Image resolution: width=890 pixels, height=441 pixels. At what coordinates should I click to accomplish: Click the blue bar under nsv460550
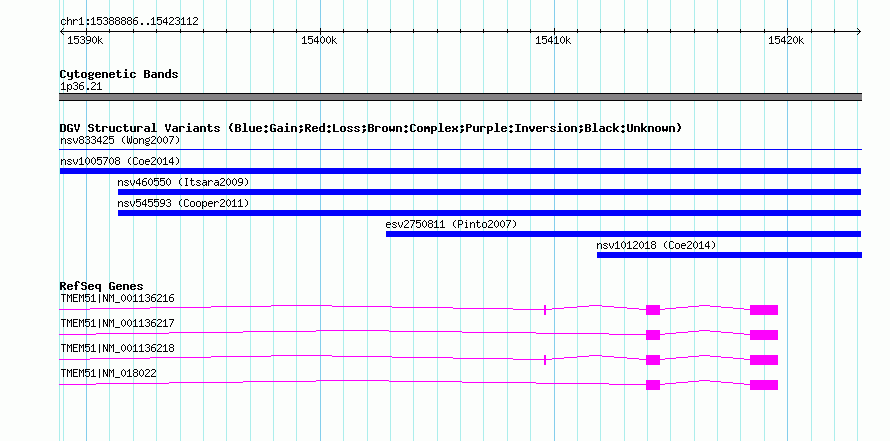(x=489, y=192)
